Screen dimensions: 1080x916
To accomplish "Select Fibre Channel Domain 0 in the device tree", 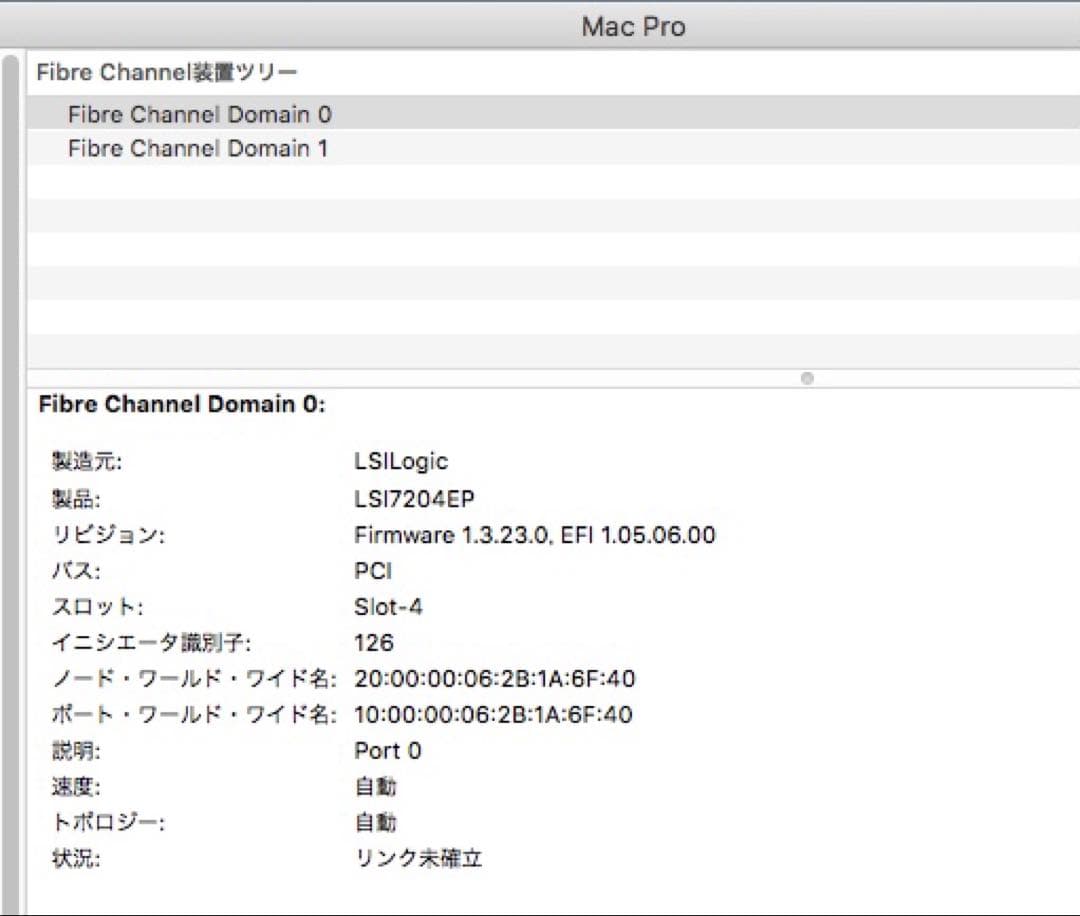I will click(200, 114).
